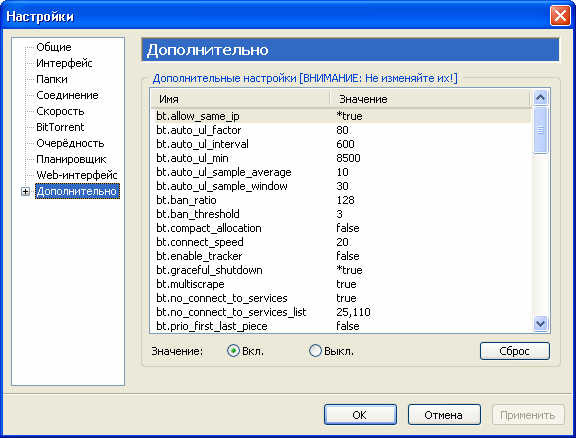Click the value 8500 cell

(348, 158)
